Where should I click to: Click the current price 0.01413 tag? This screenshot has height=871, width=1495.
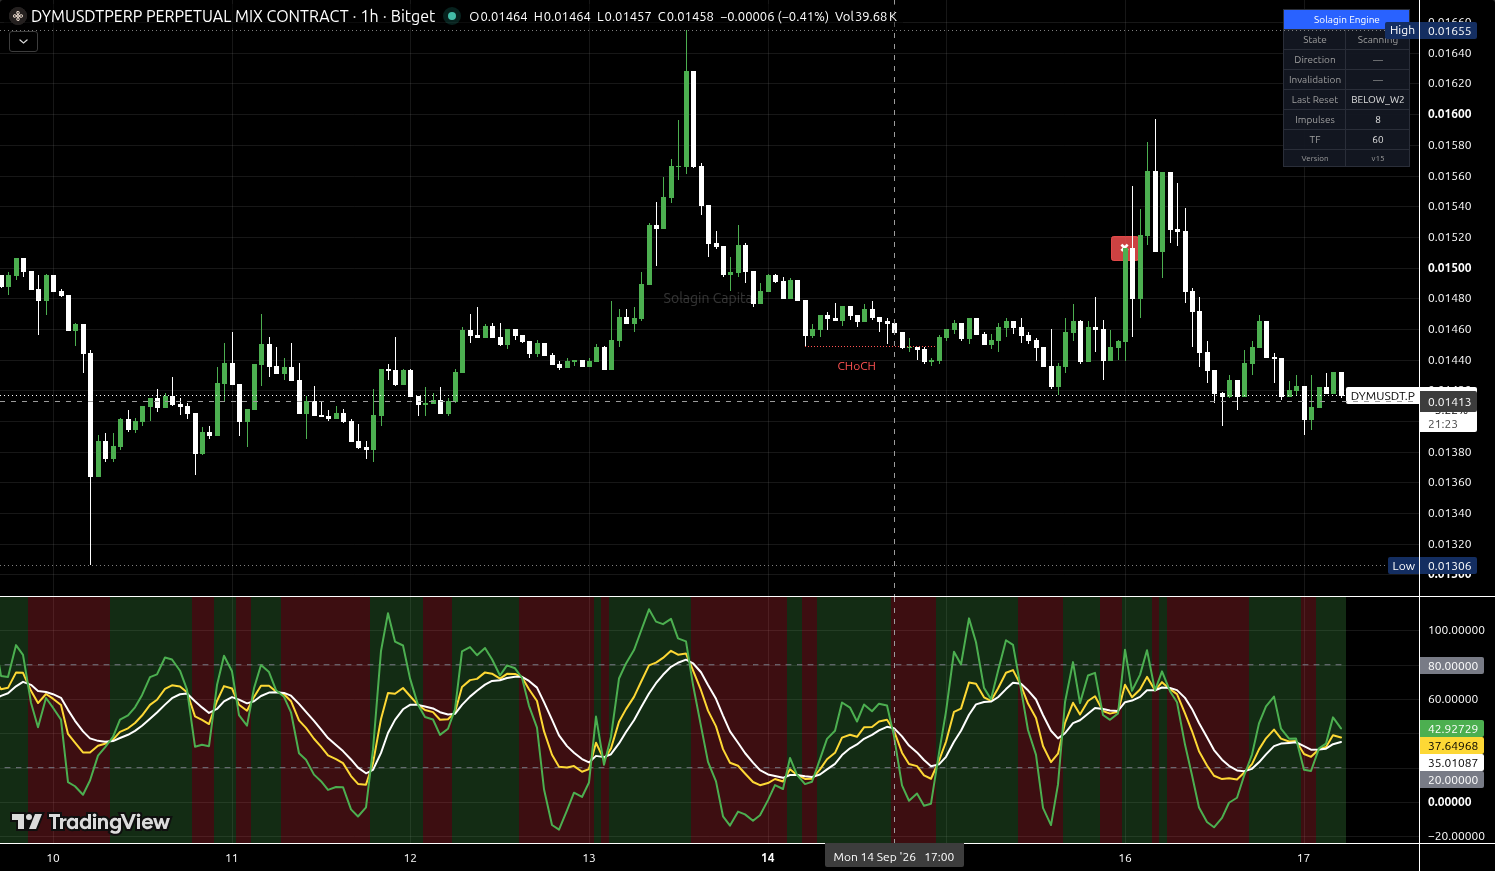[x=1448, y=402]
